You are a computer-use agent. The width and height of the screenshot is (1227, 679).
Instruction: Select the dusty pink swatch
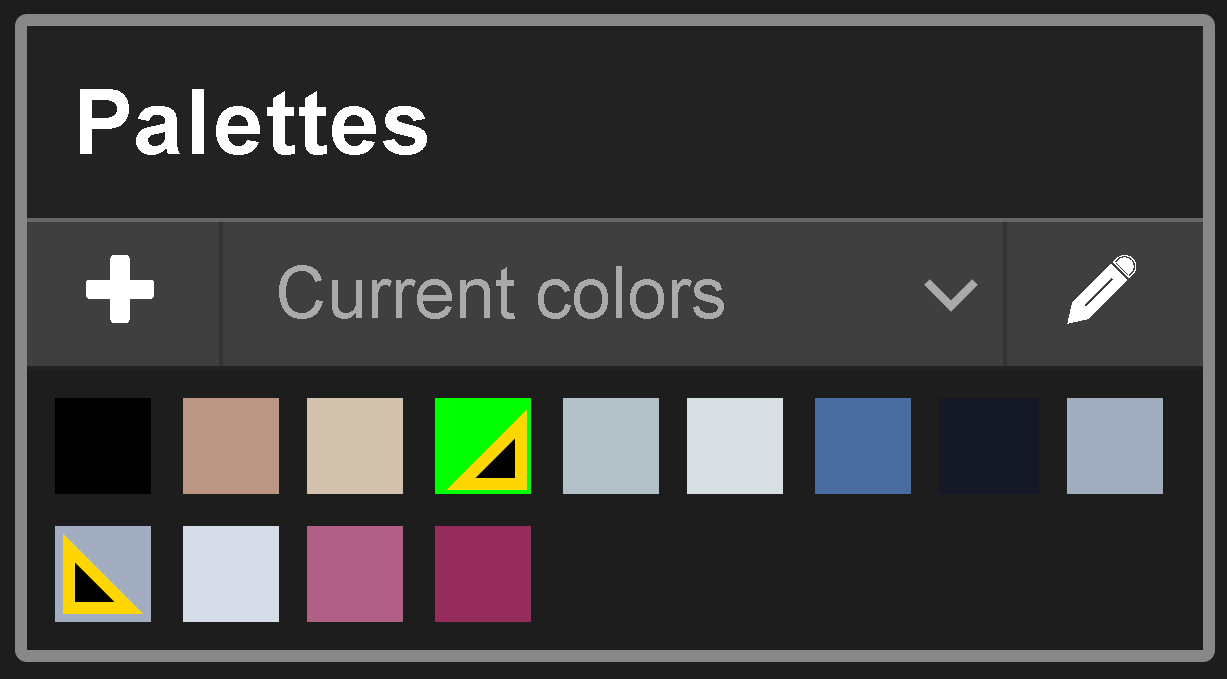[x=355, y=574]
